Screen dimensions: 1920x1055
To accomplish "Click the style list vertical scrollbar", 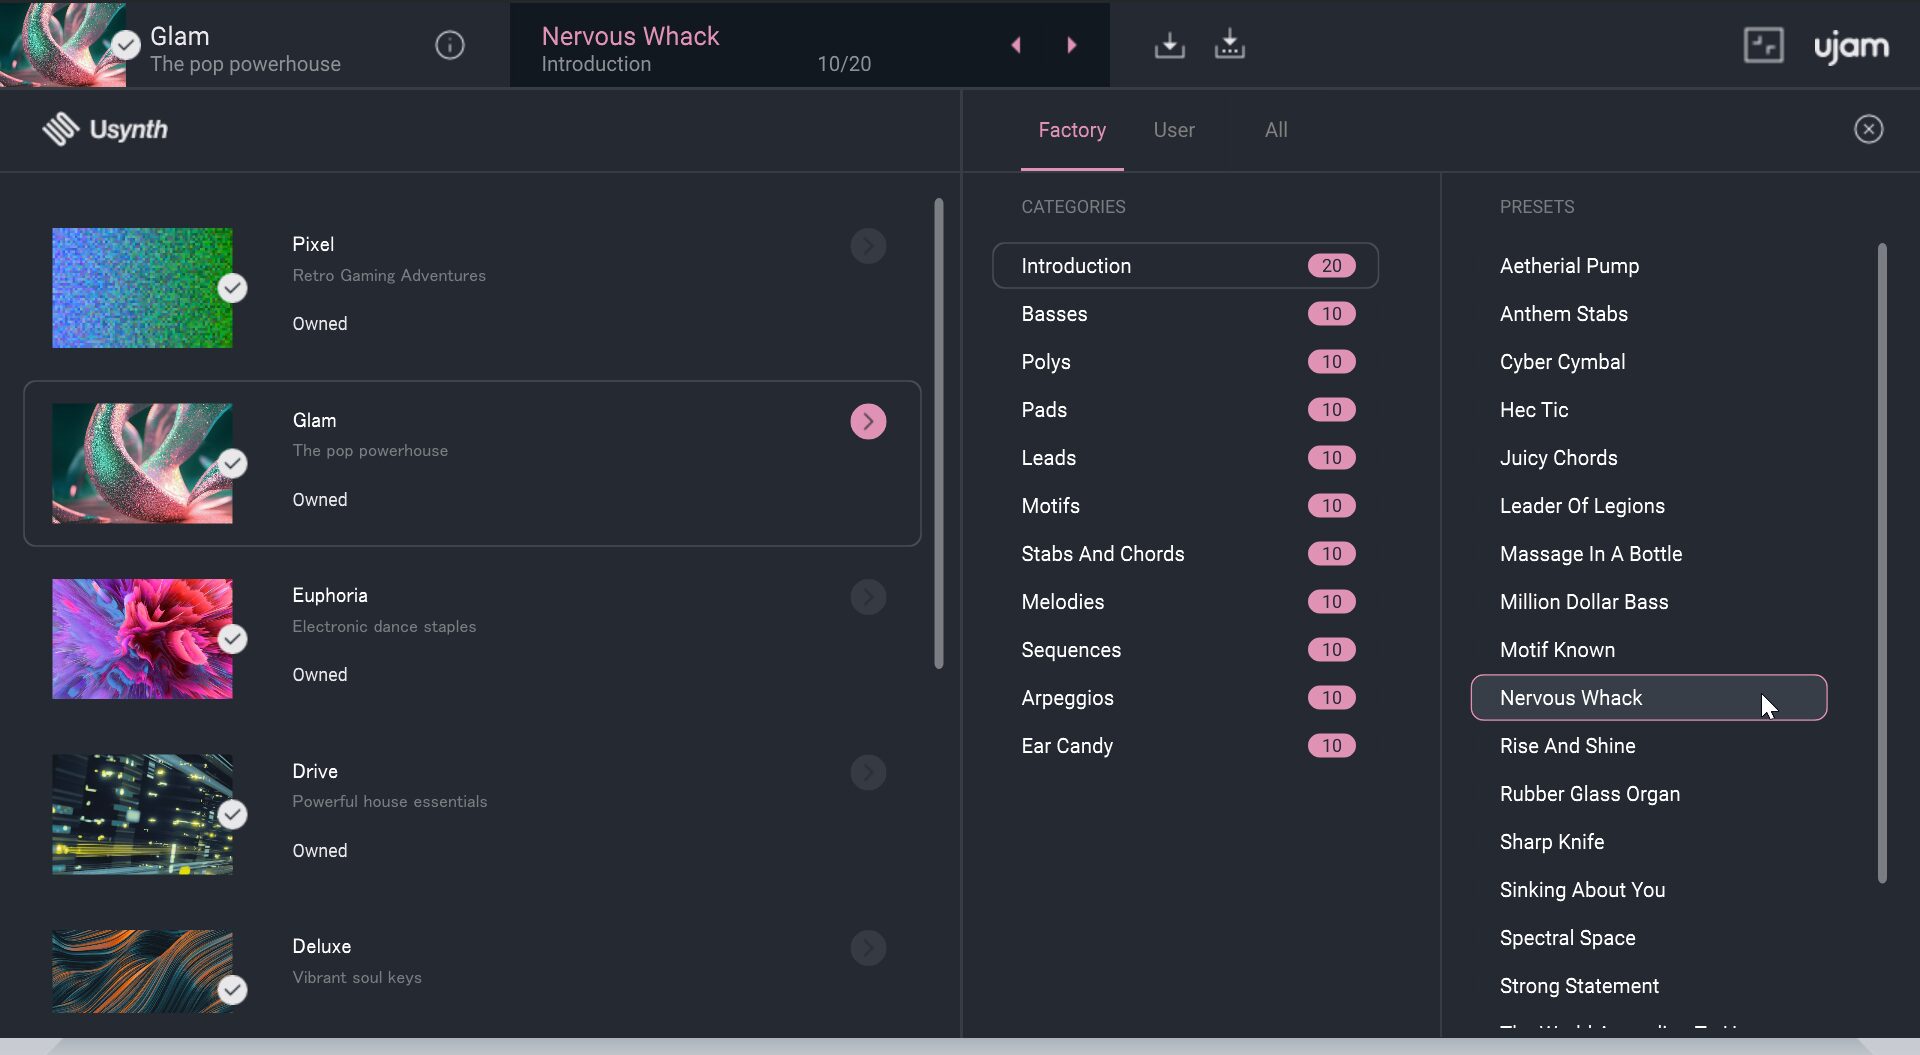I will click(938, 433).
